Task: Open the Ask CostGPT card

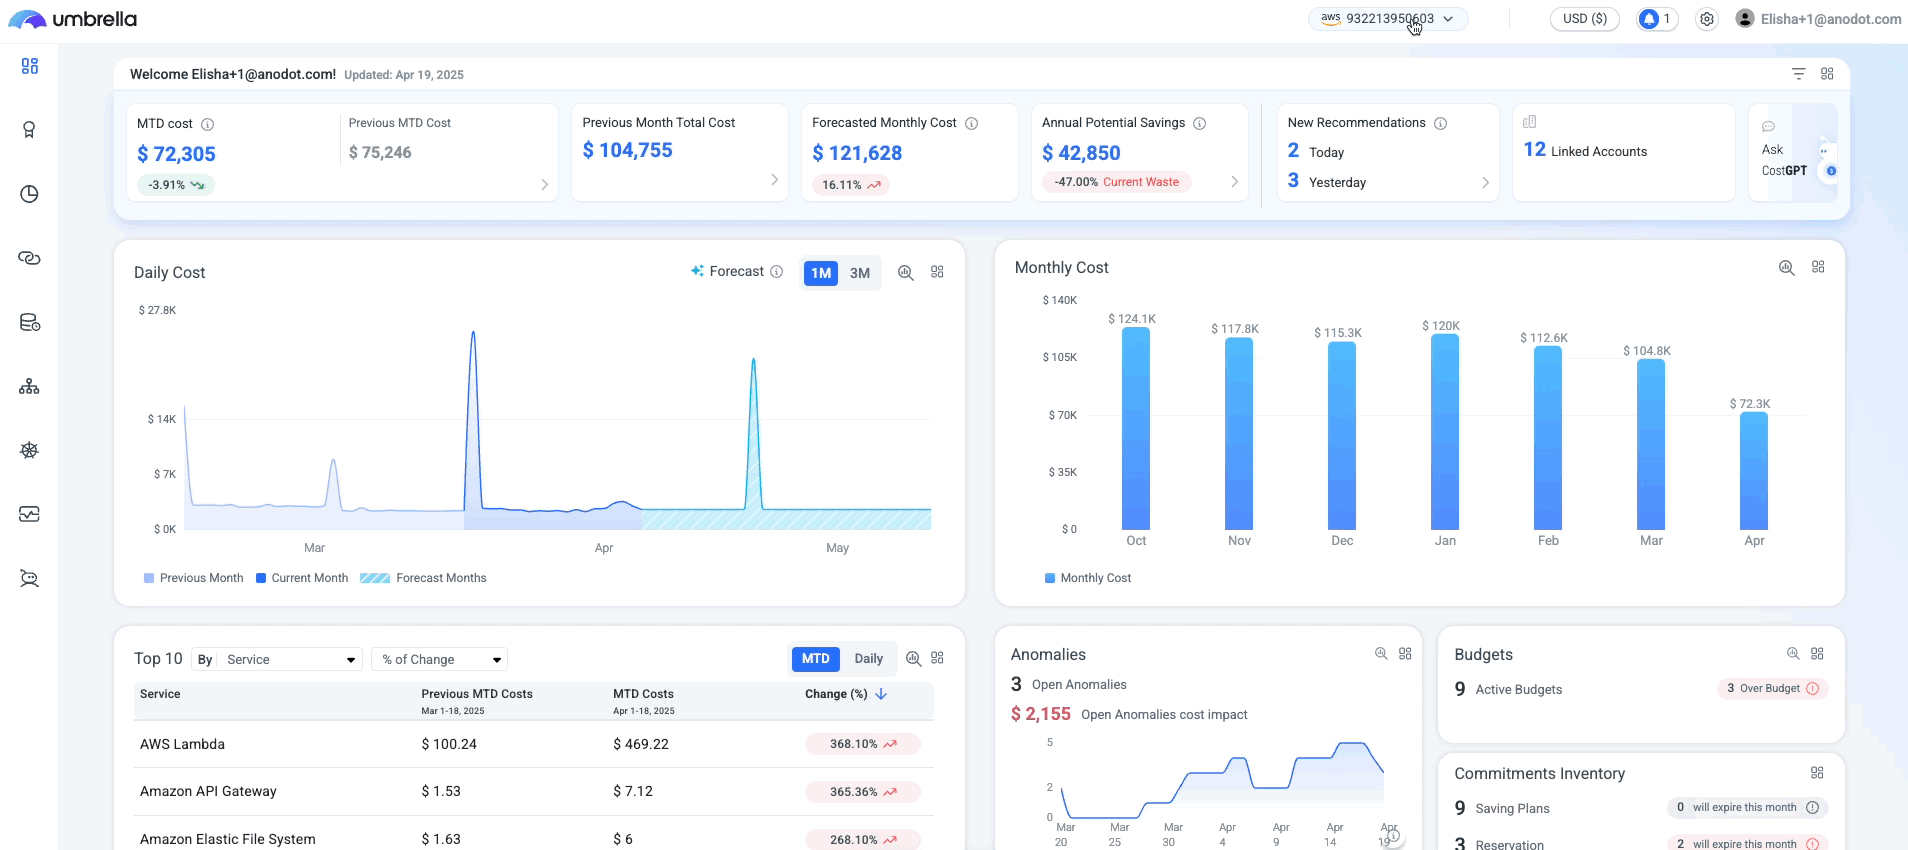Action: click(x=1793, y=153)
